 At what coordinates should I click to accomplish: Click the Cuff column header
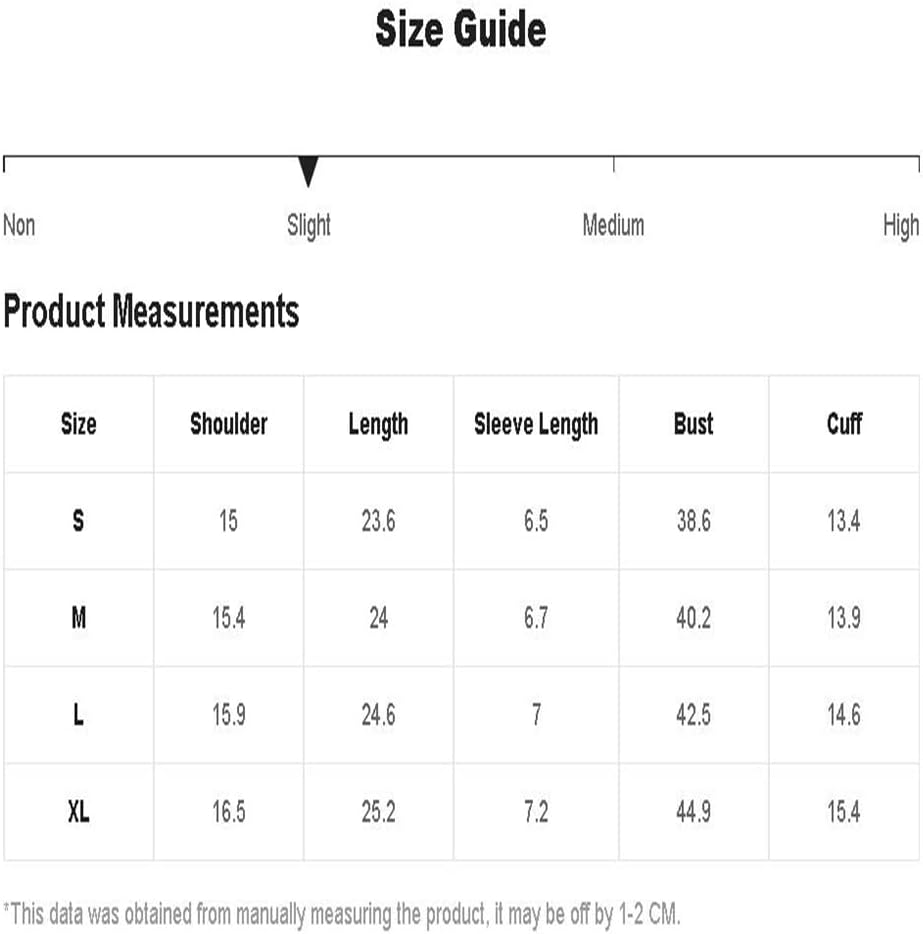tap(844, 424)
